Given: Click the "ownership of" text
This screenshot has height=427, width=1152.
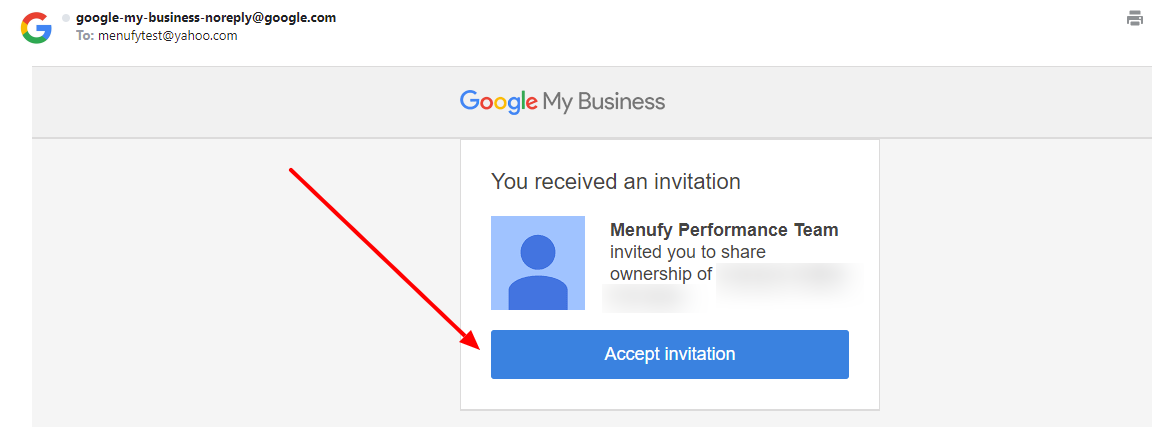Looking at the screenshot, I should pos(660,275).
